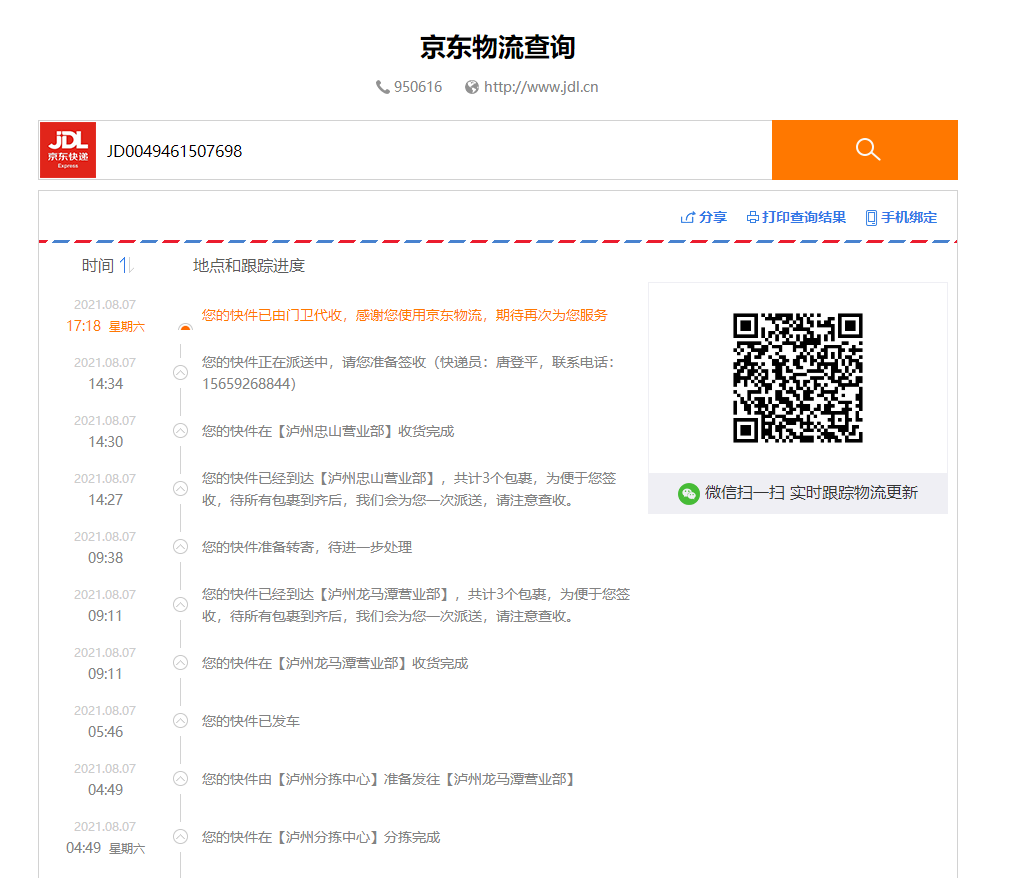Open the 手机绑定 link
1013x878 pixels.
pos(909,218)
